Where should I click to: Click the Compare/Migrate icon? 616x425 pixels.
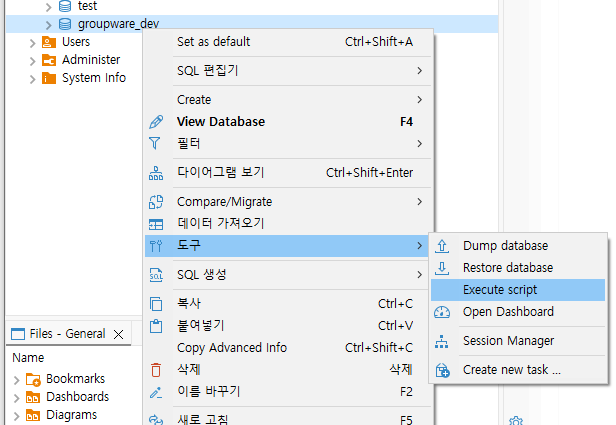click(155, 202)
